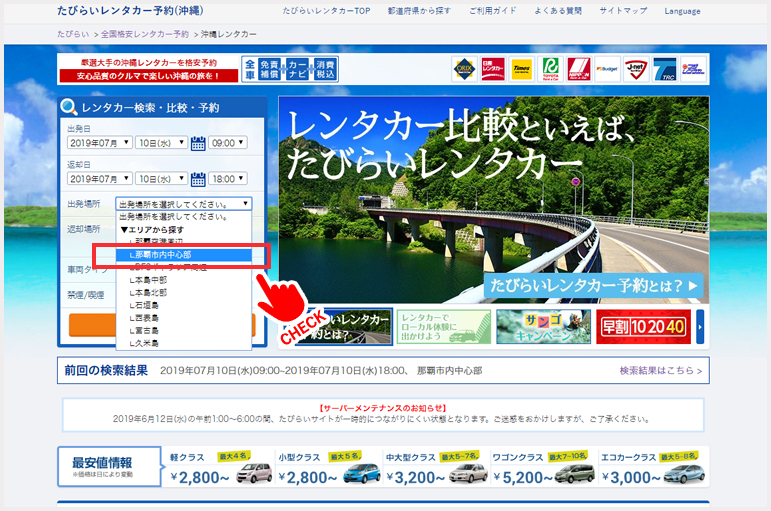Select the ワゴンクラス ¥5,200~ price card
Image resolution: width=771 pixels, height=511 pixels.
543,468
